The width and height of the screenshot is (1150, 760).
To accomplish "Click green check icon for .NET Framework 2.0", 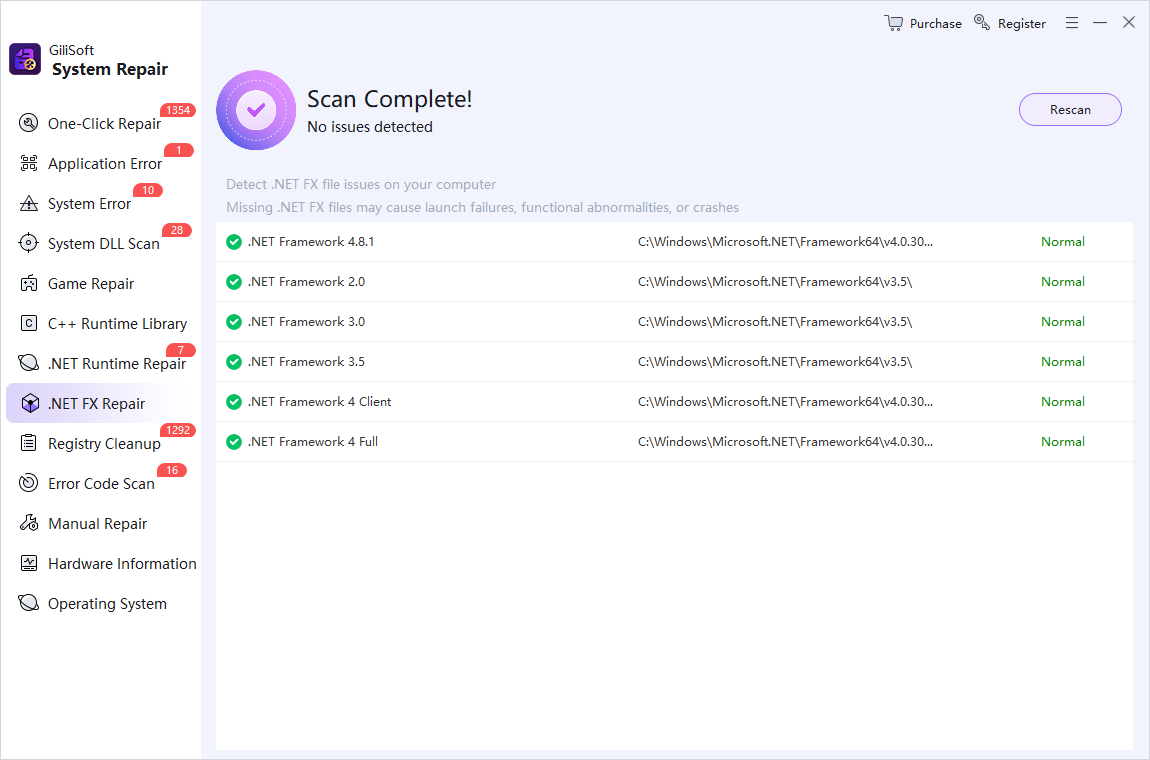I will coord(234,282).
